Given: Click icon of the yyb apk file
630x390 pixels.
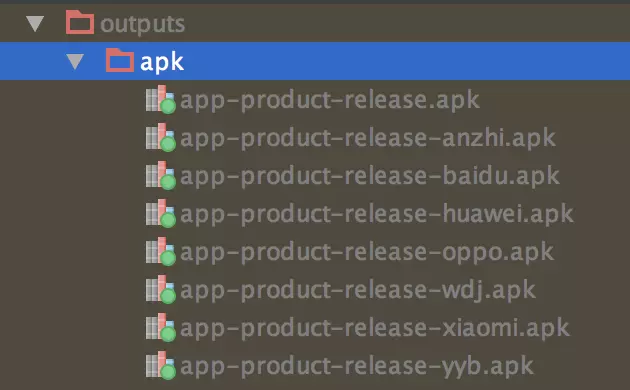Looking at the screenshot, I should [161, 365].
